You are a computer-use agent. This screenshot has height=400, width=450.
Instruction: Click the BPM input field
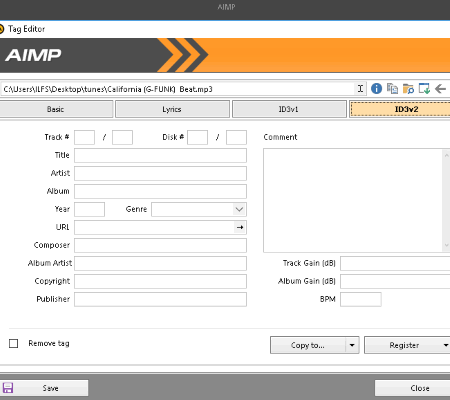click(x=361, y=299)
